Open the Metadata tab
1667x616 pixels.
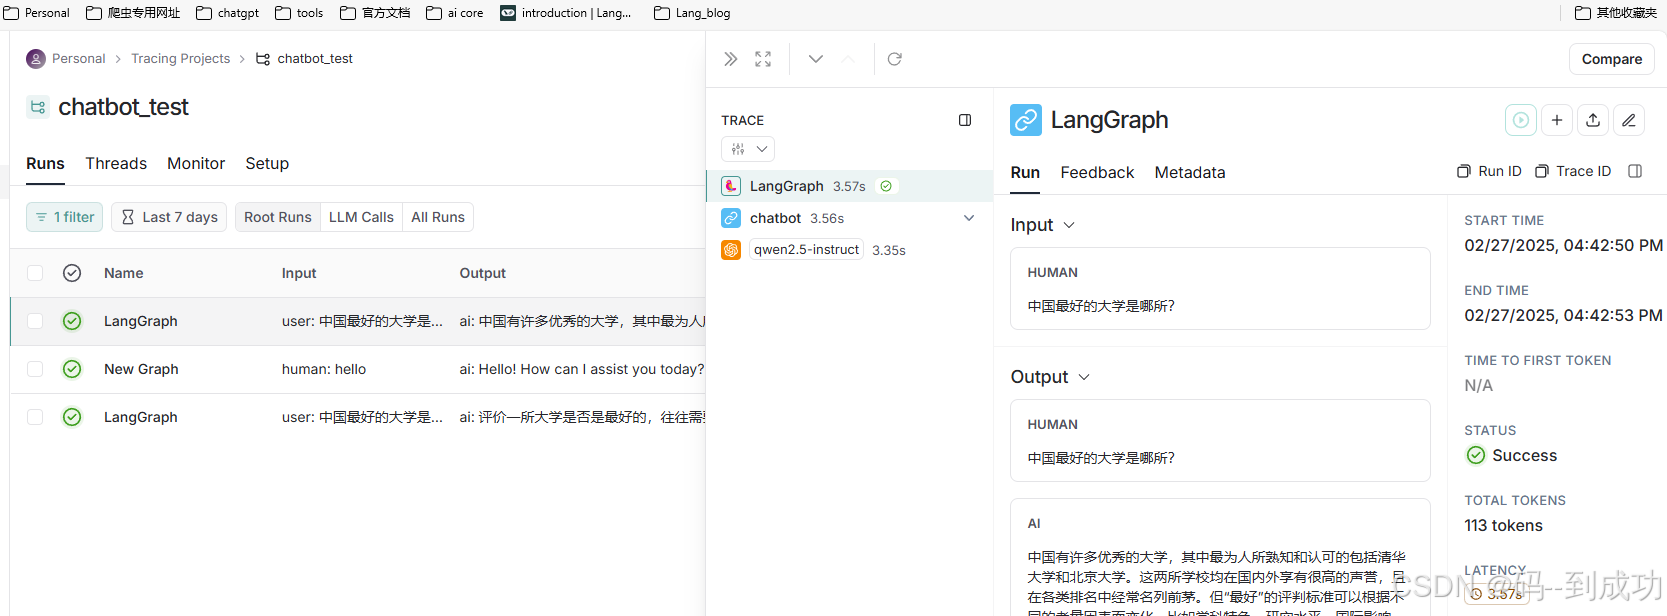(x=1190, y=172)
